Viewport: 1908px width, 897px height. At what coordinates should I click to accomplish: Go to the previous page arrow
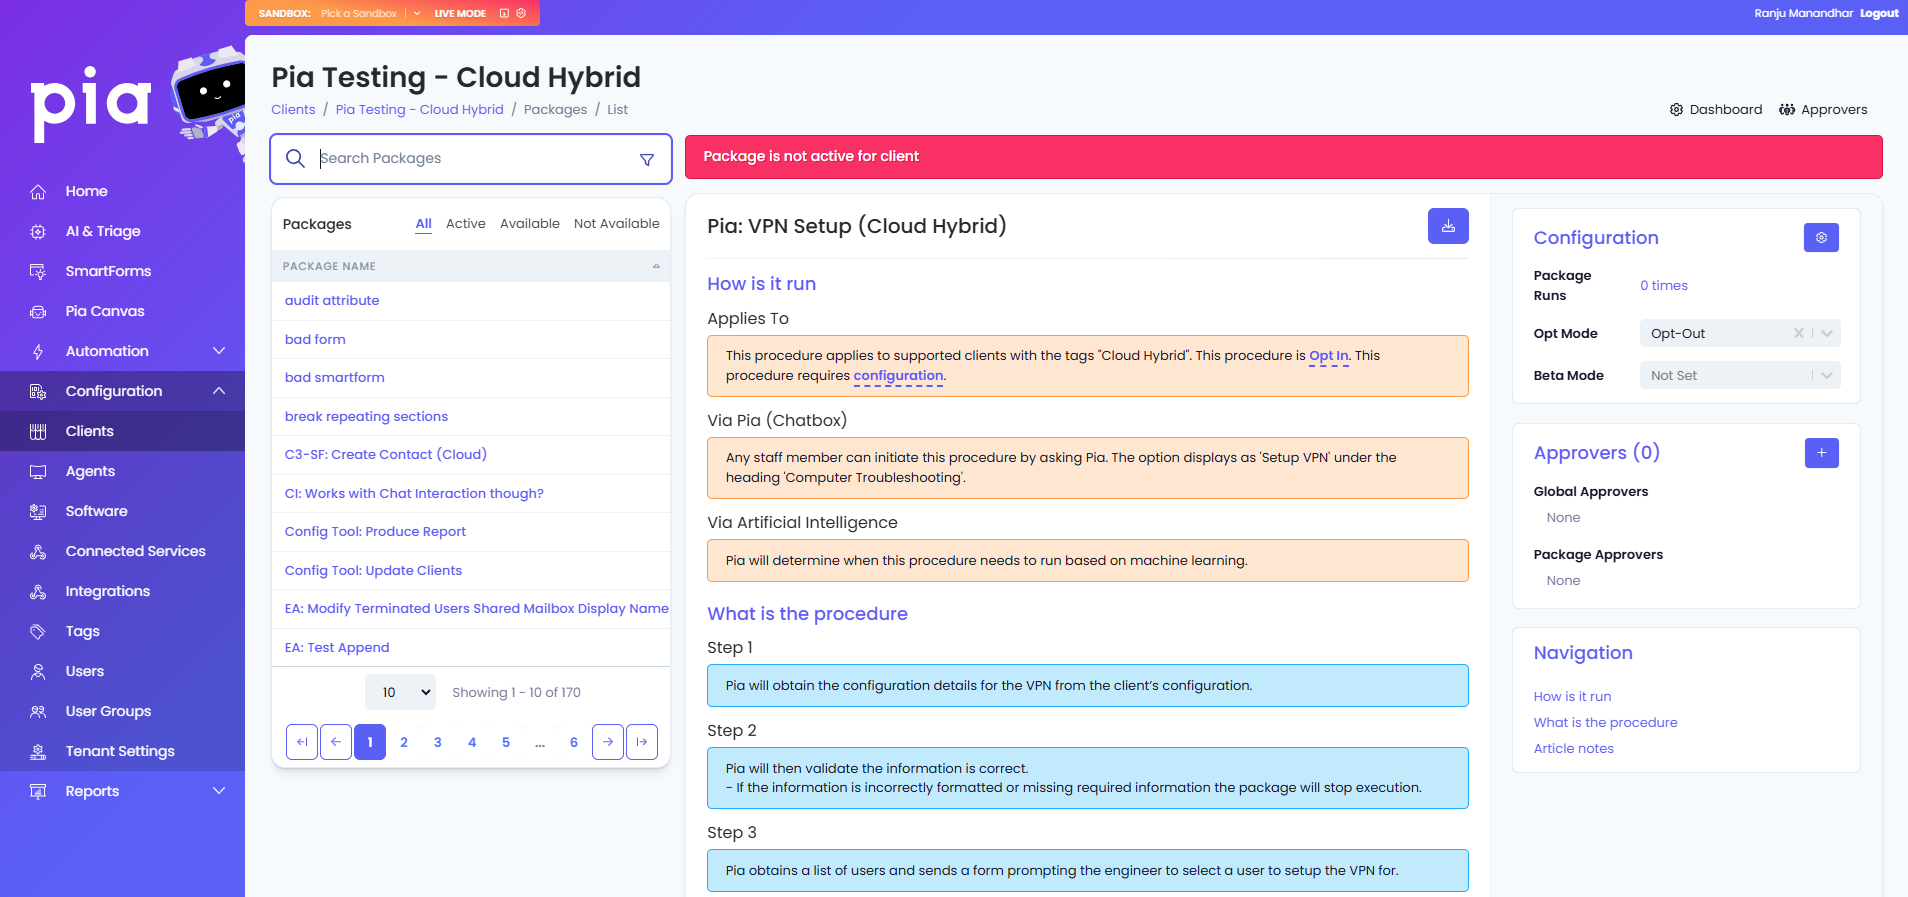[336, 742]
